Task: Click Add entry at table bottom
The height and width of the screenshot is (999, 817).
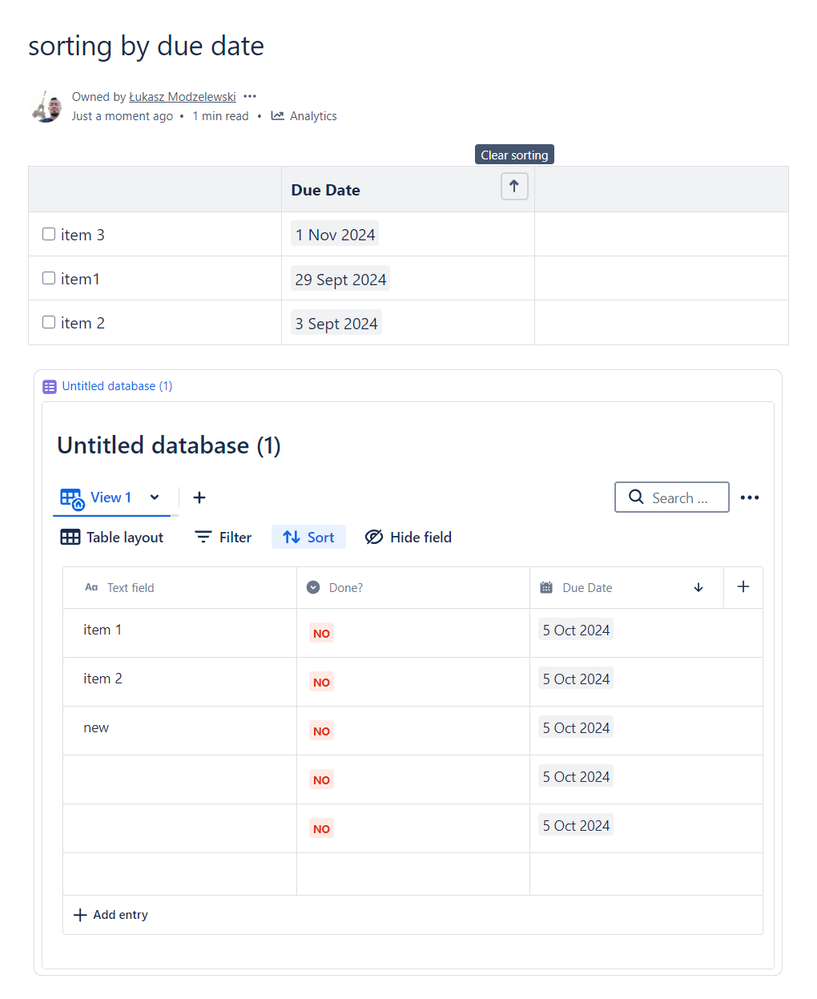Action: (x=111, y=915)
